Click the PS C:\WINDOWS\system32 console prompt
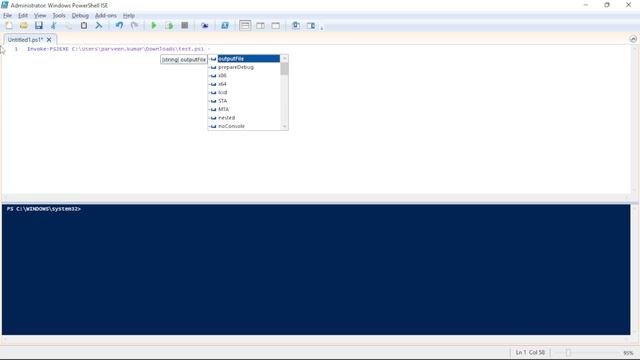This screenshot has width=640, height=360. [x=44, y=209]
